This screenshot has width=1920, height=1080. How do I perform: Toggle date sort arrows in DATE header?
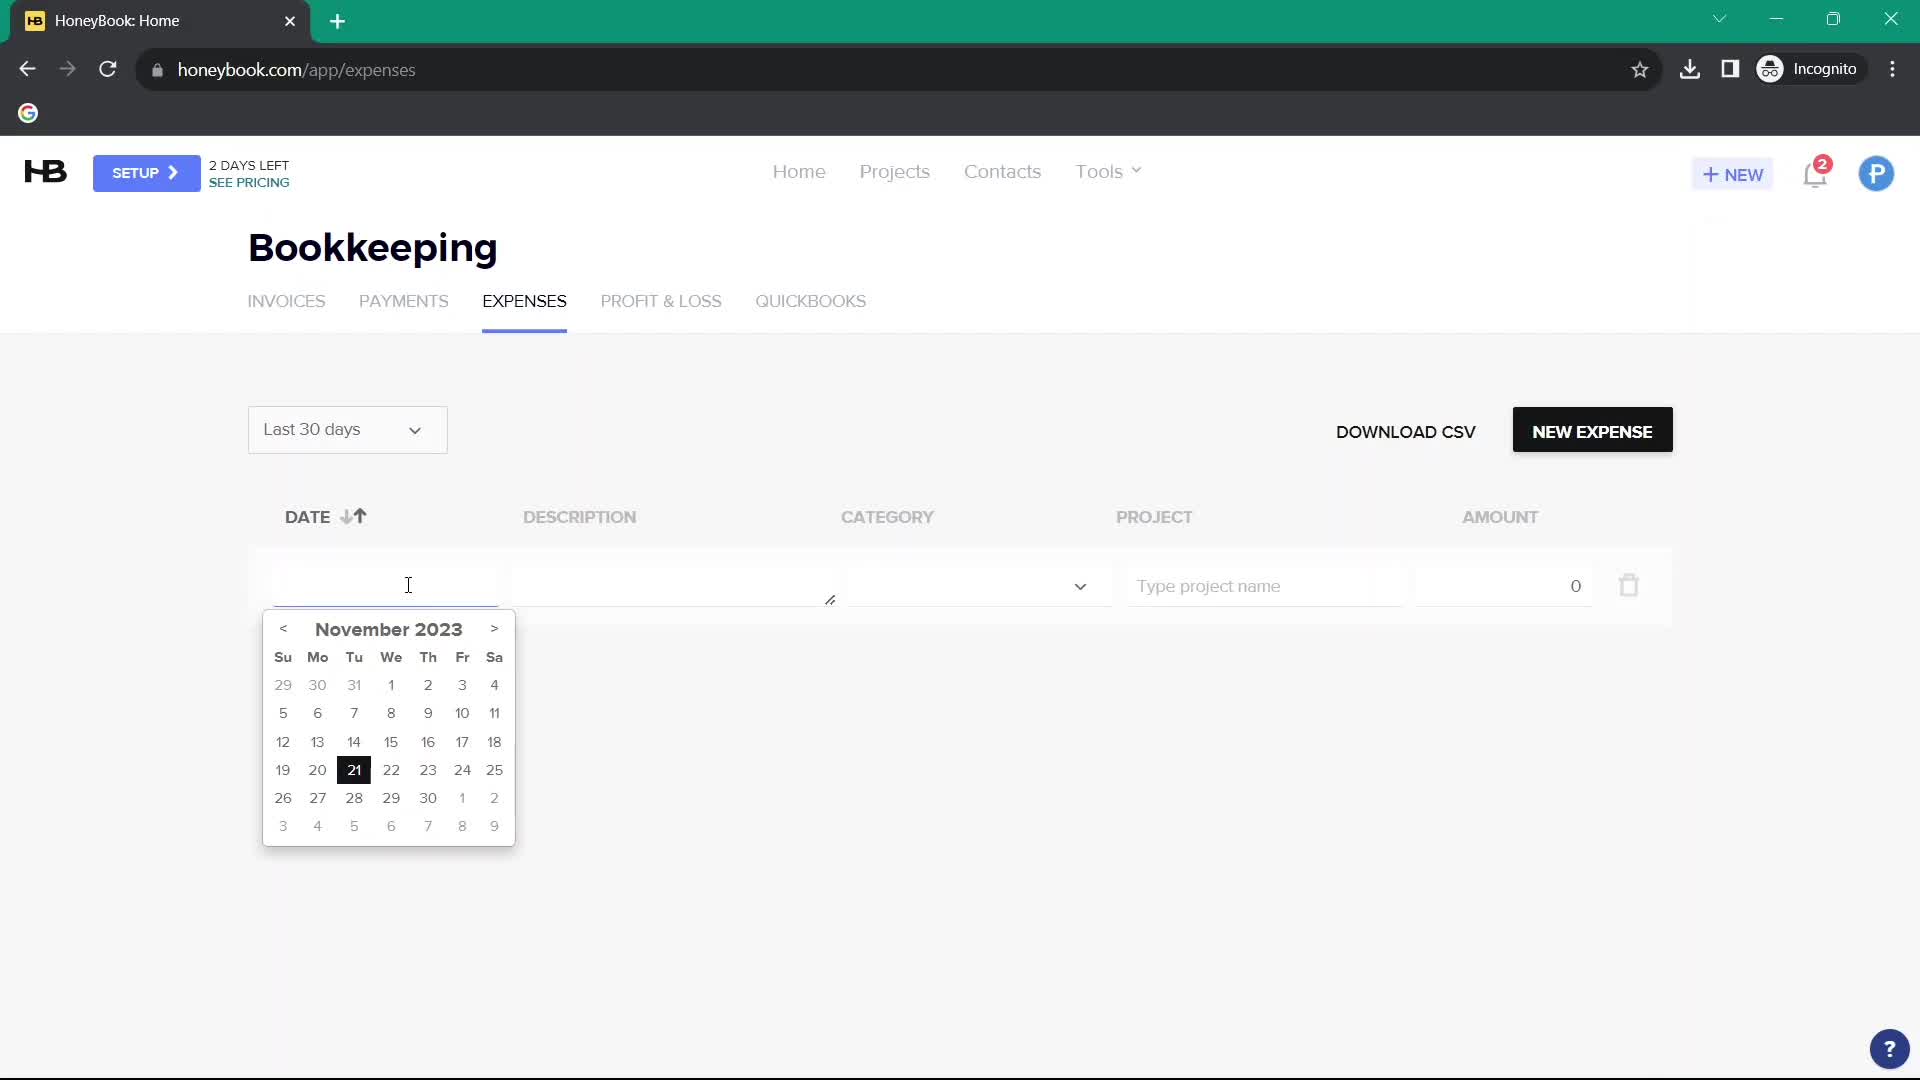click(353, 517)
